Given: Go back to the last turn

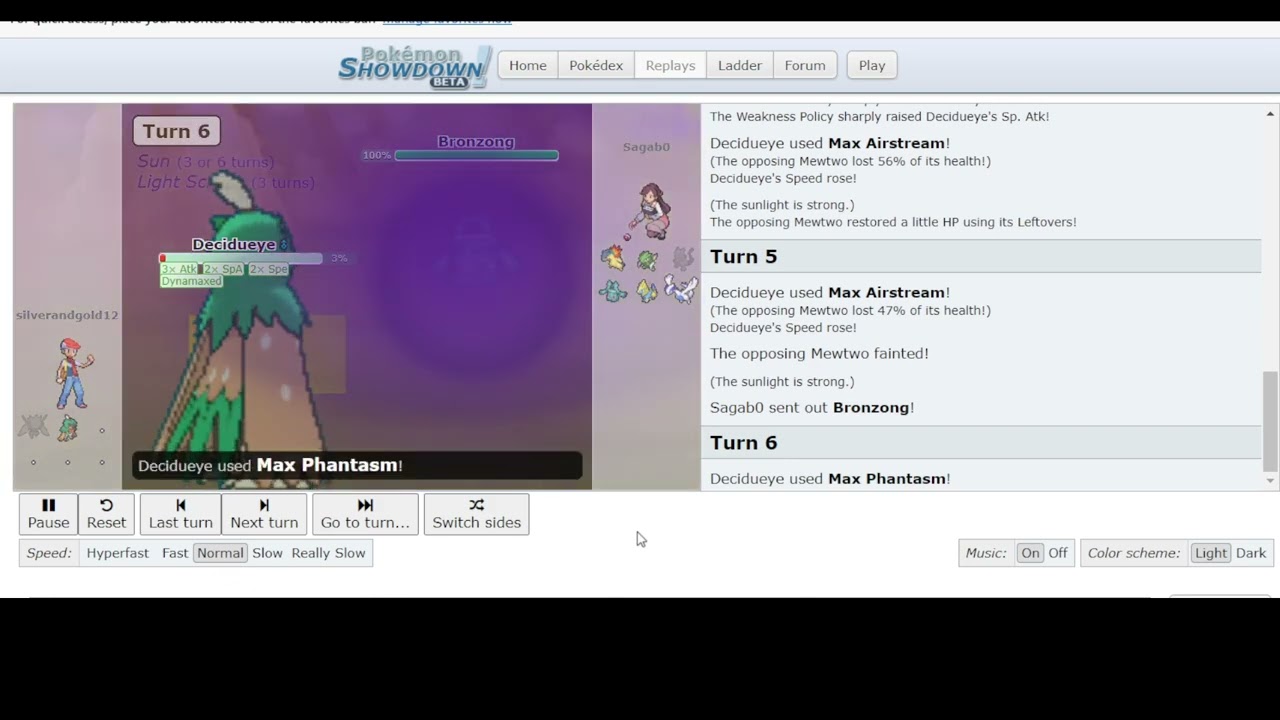Looking at the screenshot, I should tap(181, 514).
